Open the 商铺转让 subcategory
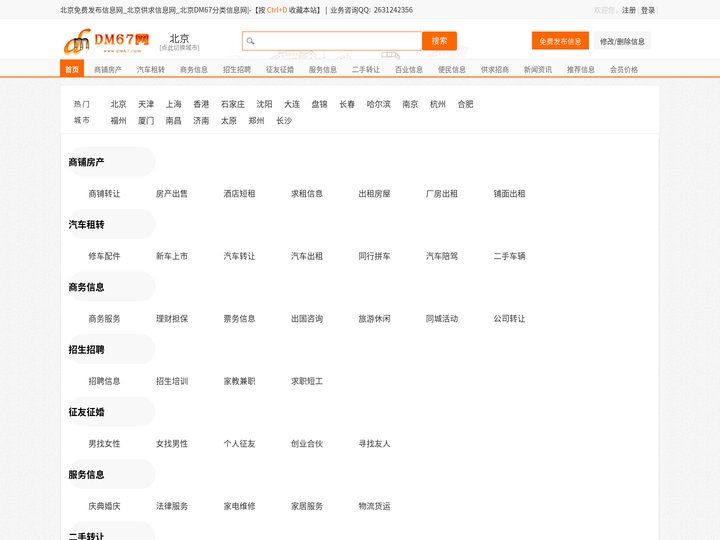The image size is (720, 540). [104, 194]
